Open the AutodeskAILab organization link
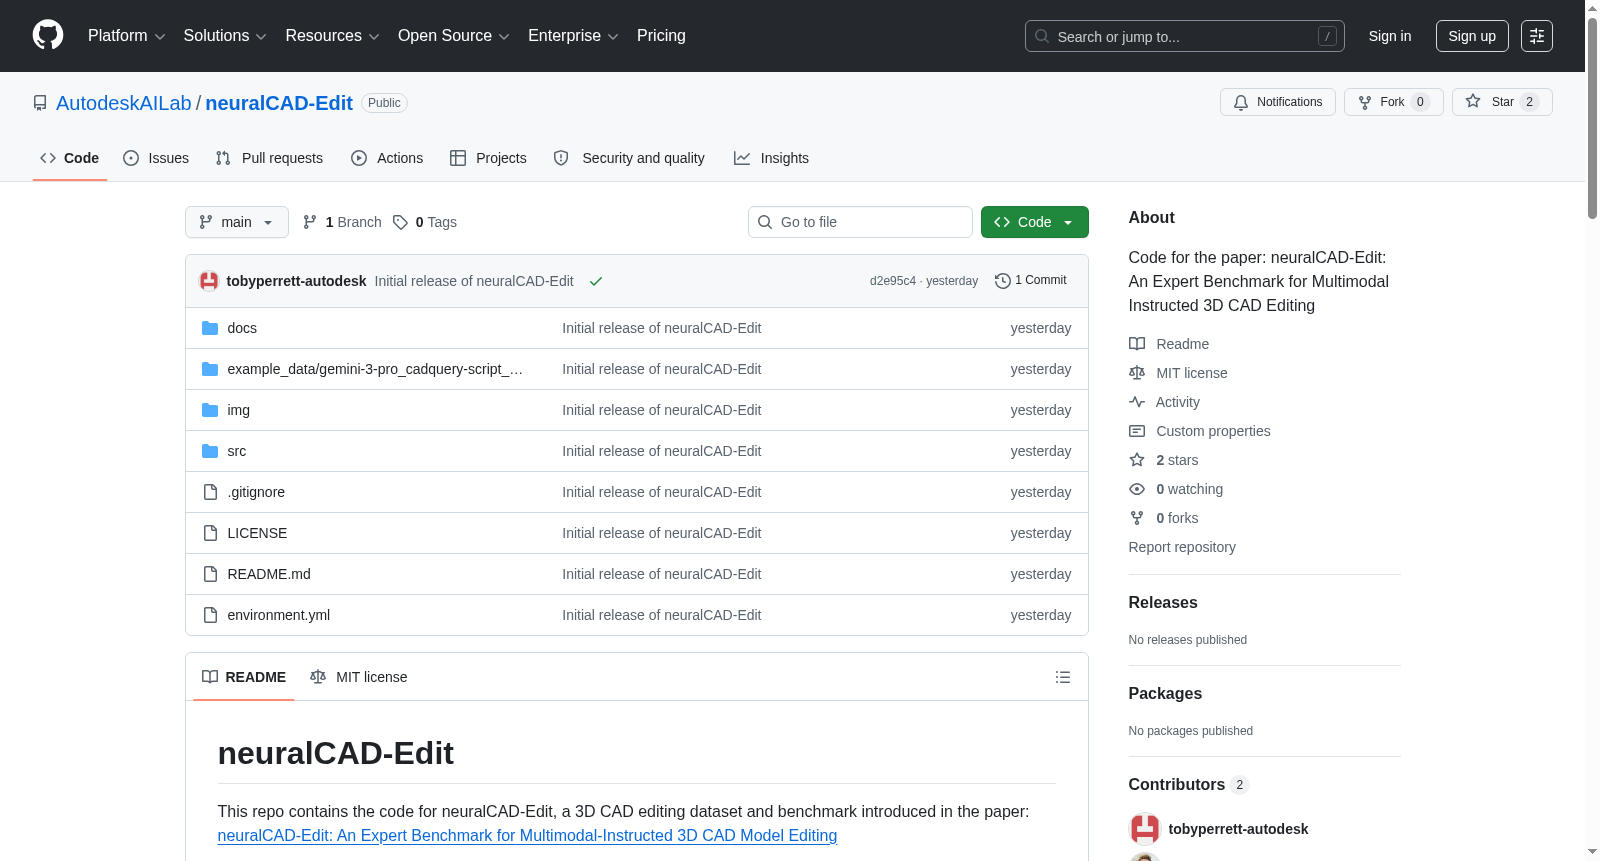 tap(124, 103)
